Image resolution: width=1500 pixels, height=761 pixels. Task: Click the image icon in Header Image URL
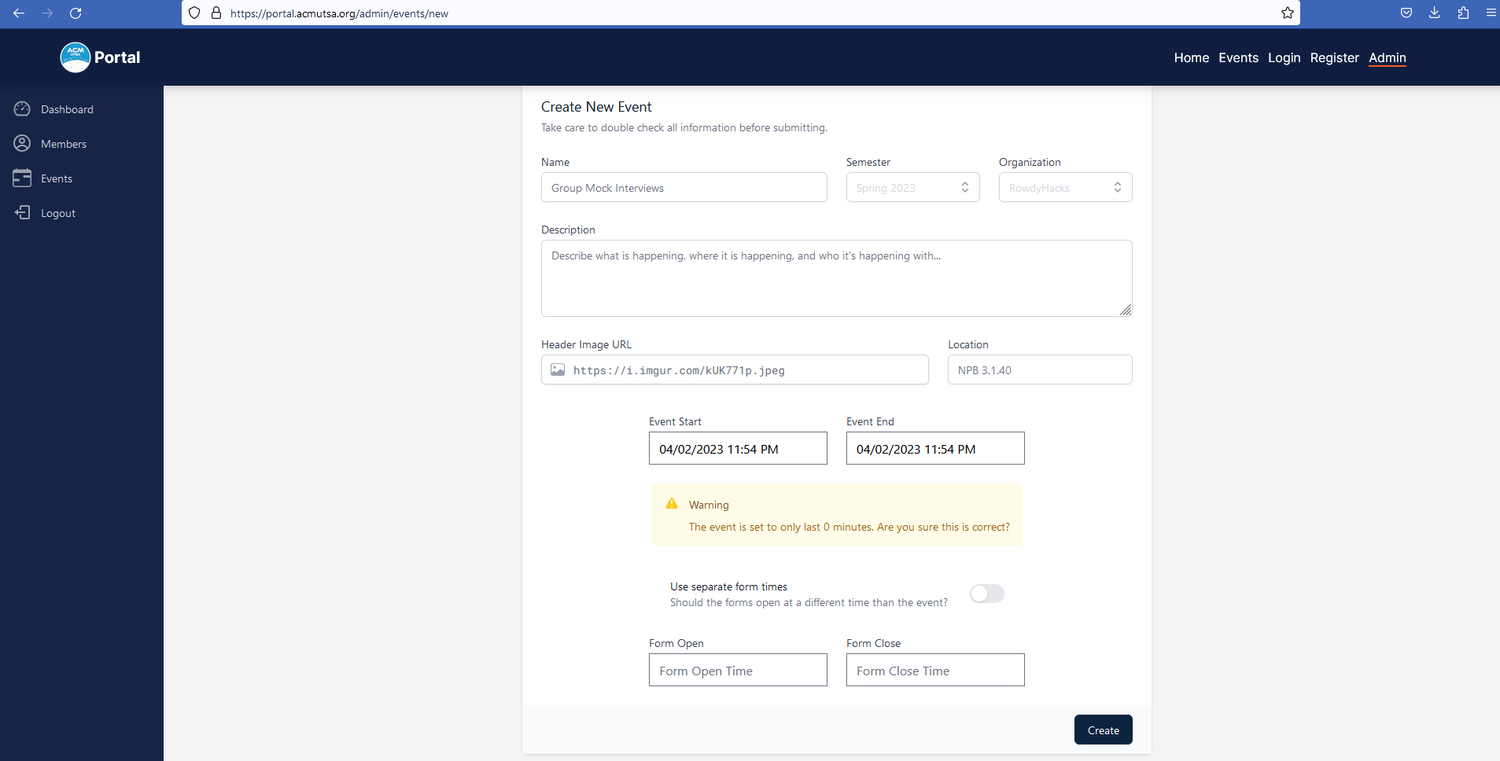point(558,370)
